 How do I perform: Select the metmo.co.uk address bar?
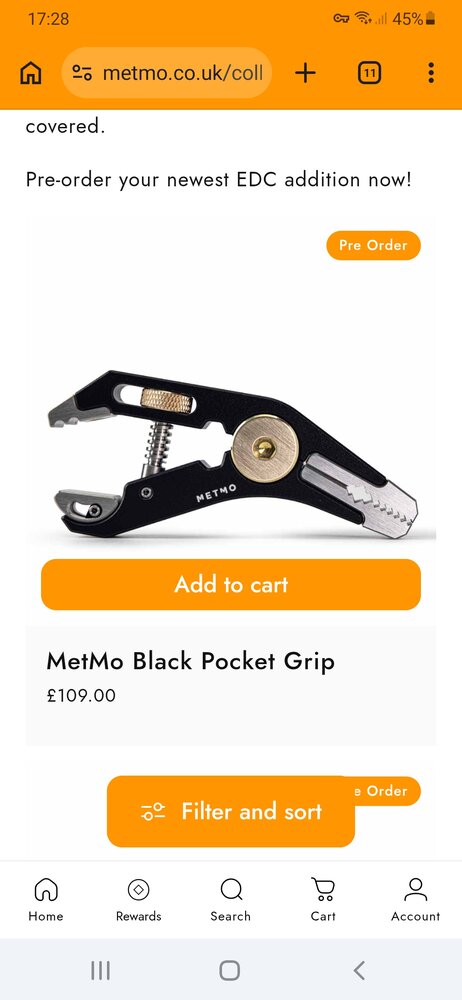tap(167, 73)
